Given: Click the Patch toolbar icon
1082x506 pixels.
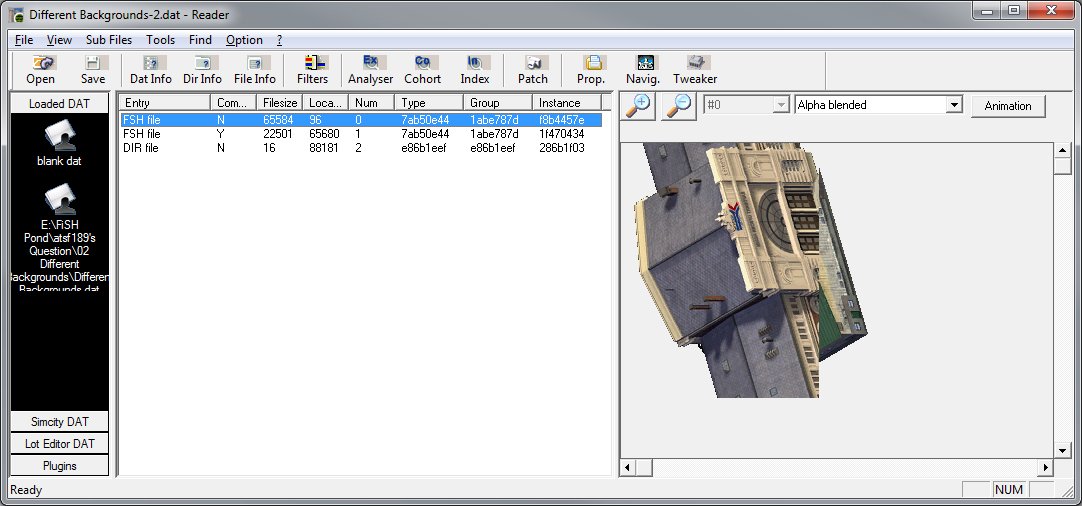Looking at the screenshot, I should coord(533,70).
